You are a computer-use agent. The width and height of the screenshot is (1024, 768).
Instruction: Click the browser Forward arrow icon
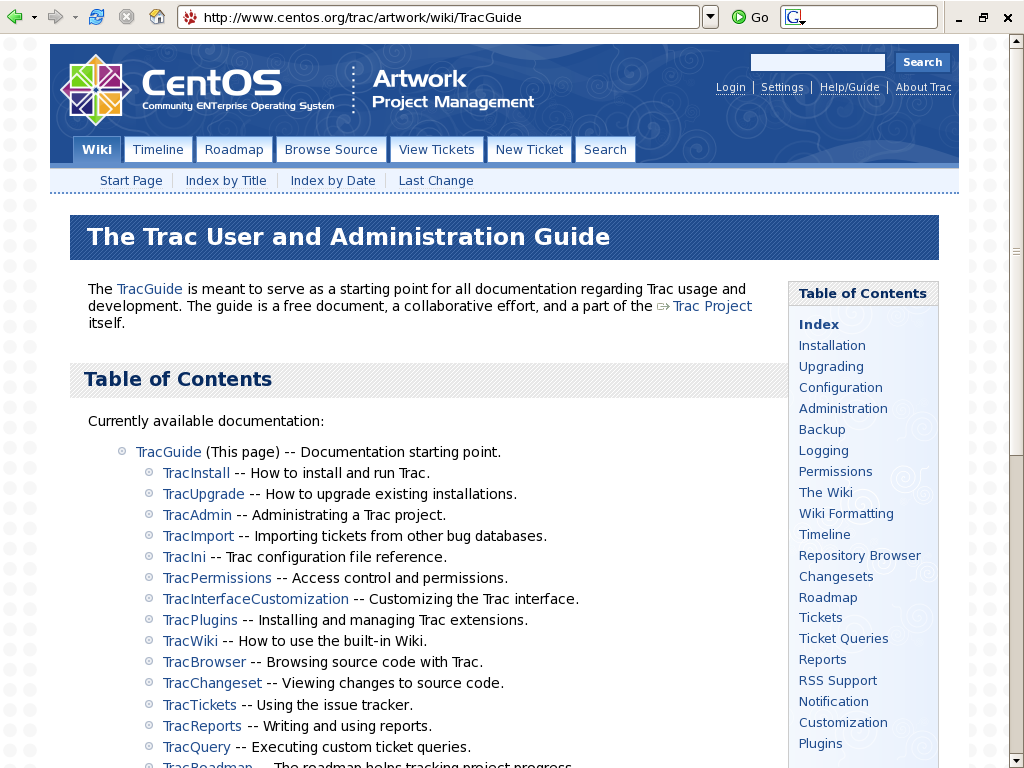(56, 17)
